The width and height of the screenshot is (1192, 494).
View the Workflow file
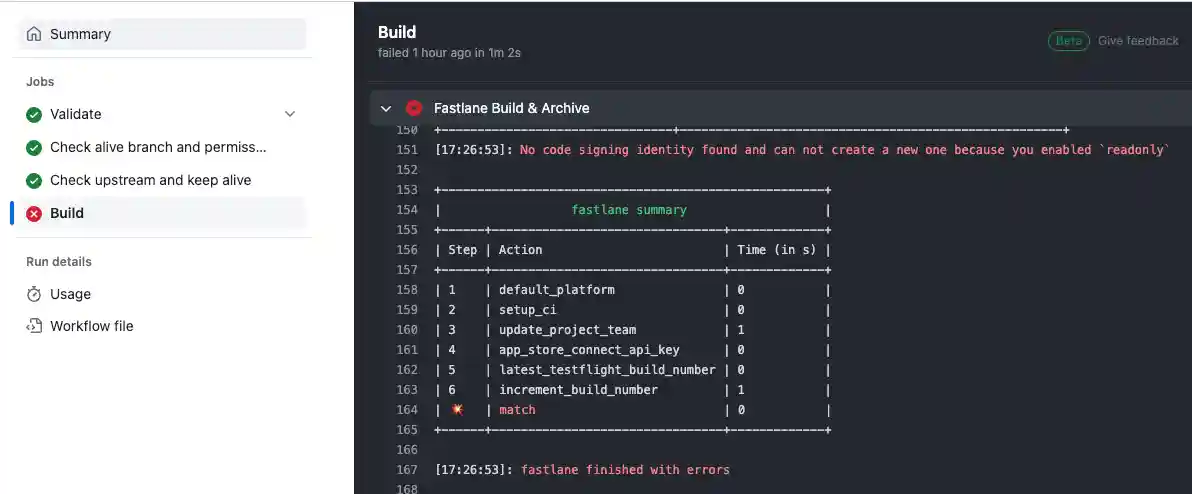point(91,326)
